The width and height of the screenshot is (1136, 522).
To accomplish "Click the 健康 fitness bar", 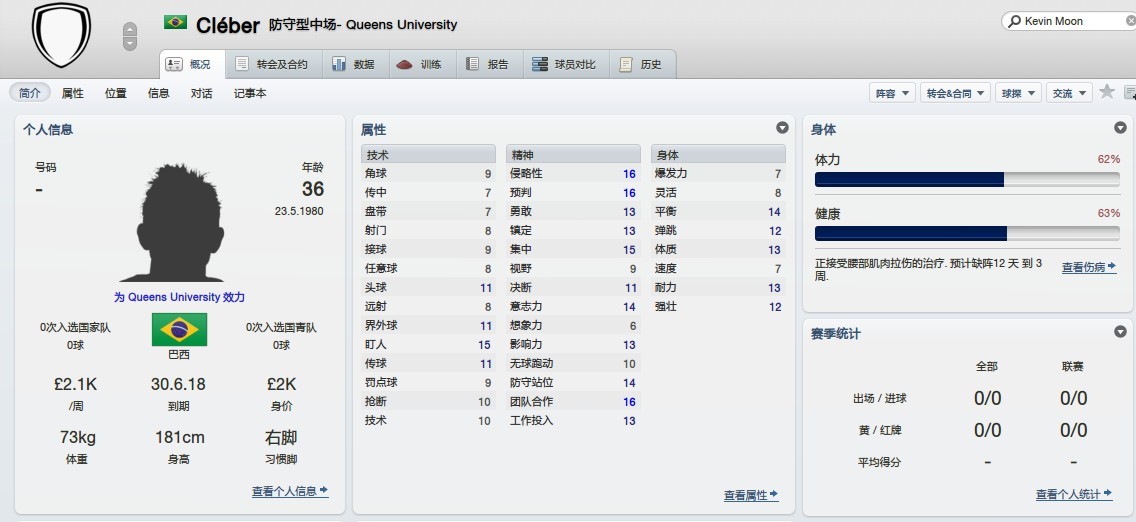I will pyautogui.click(x=967, y=233).
